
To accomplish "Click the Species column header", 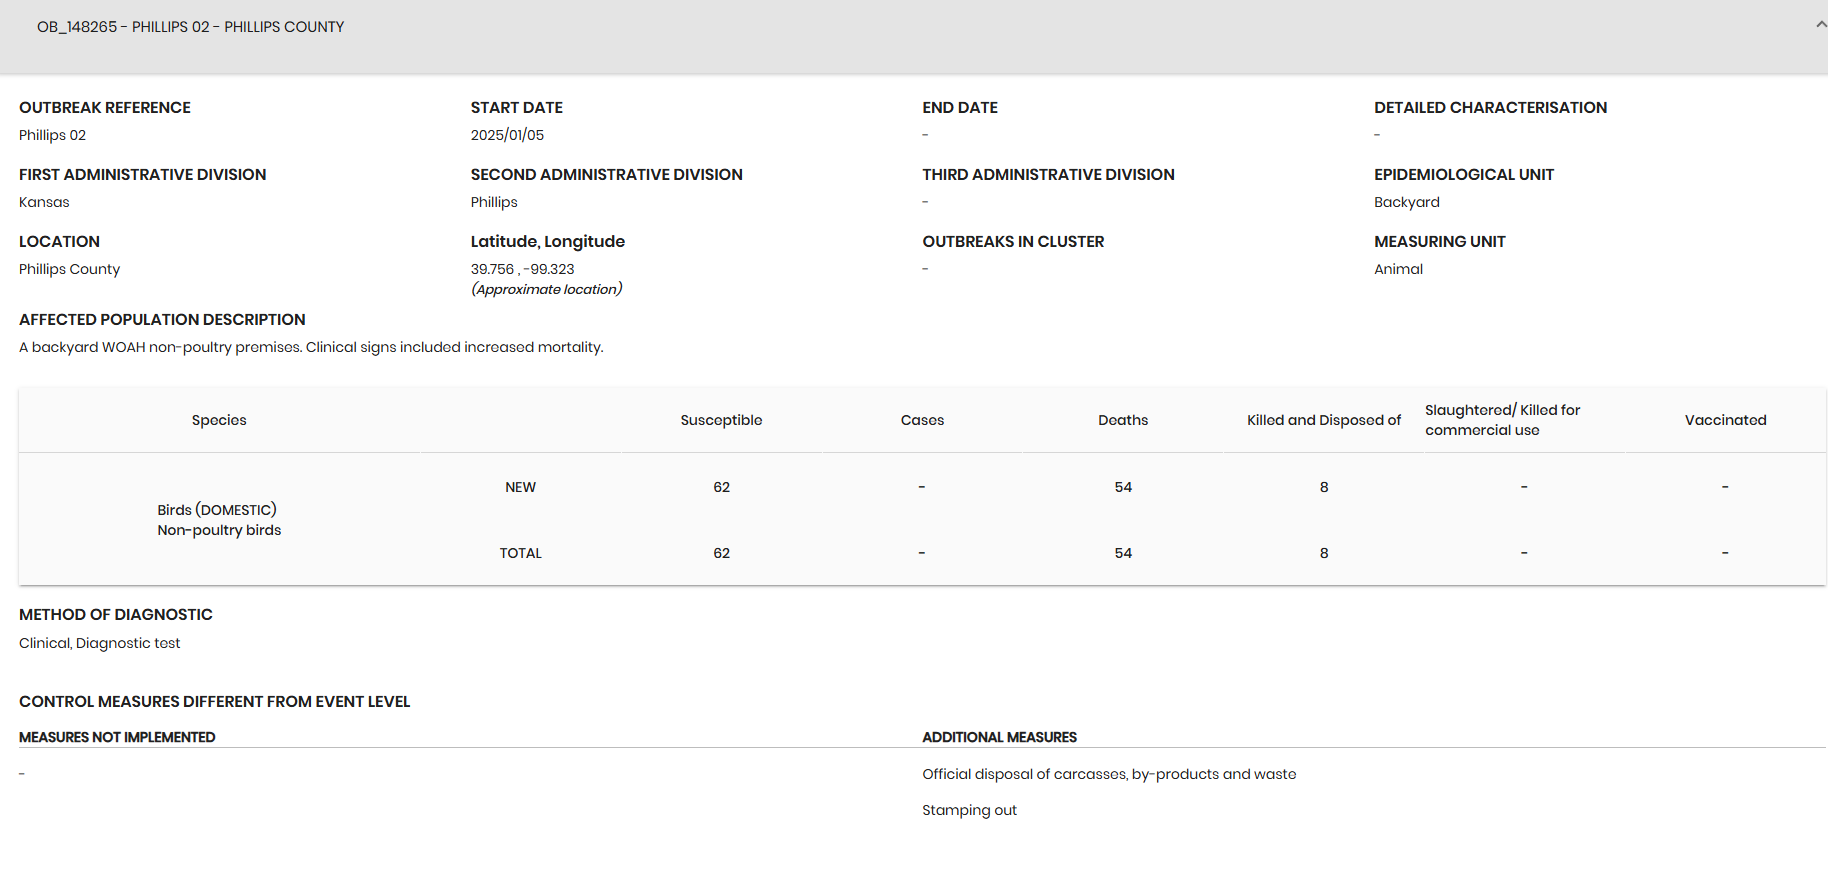I will (219, 420).
